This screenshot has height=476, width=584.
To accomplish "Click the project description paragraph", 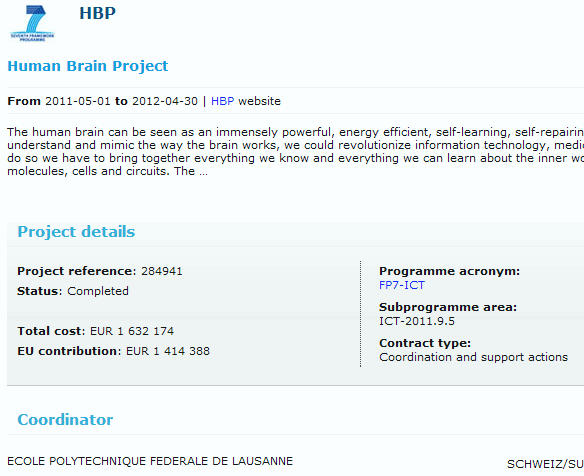I will pos(295,152).
